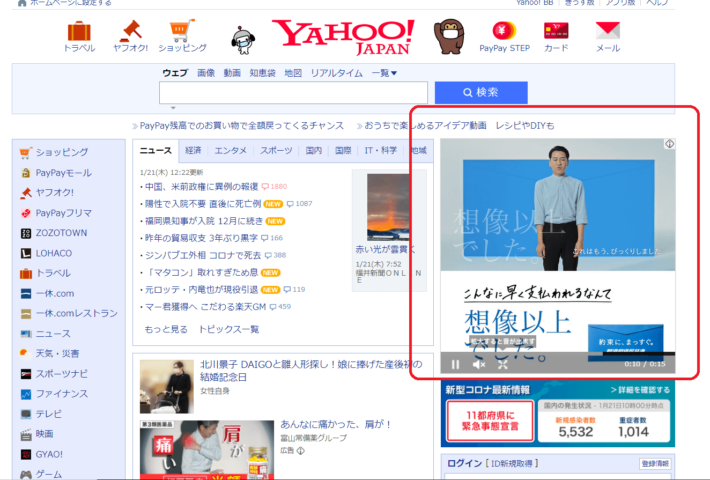
Task: Select the ウェブ search tab
Action: pos(175,73)
